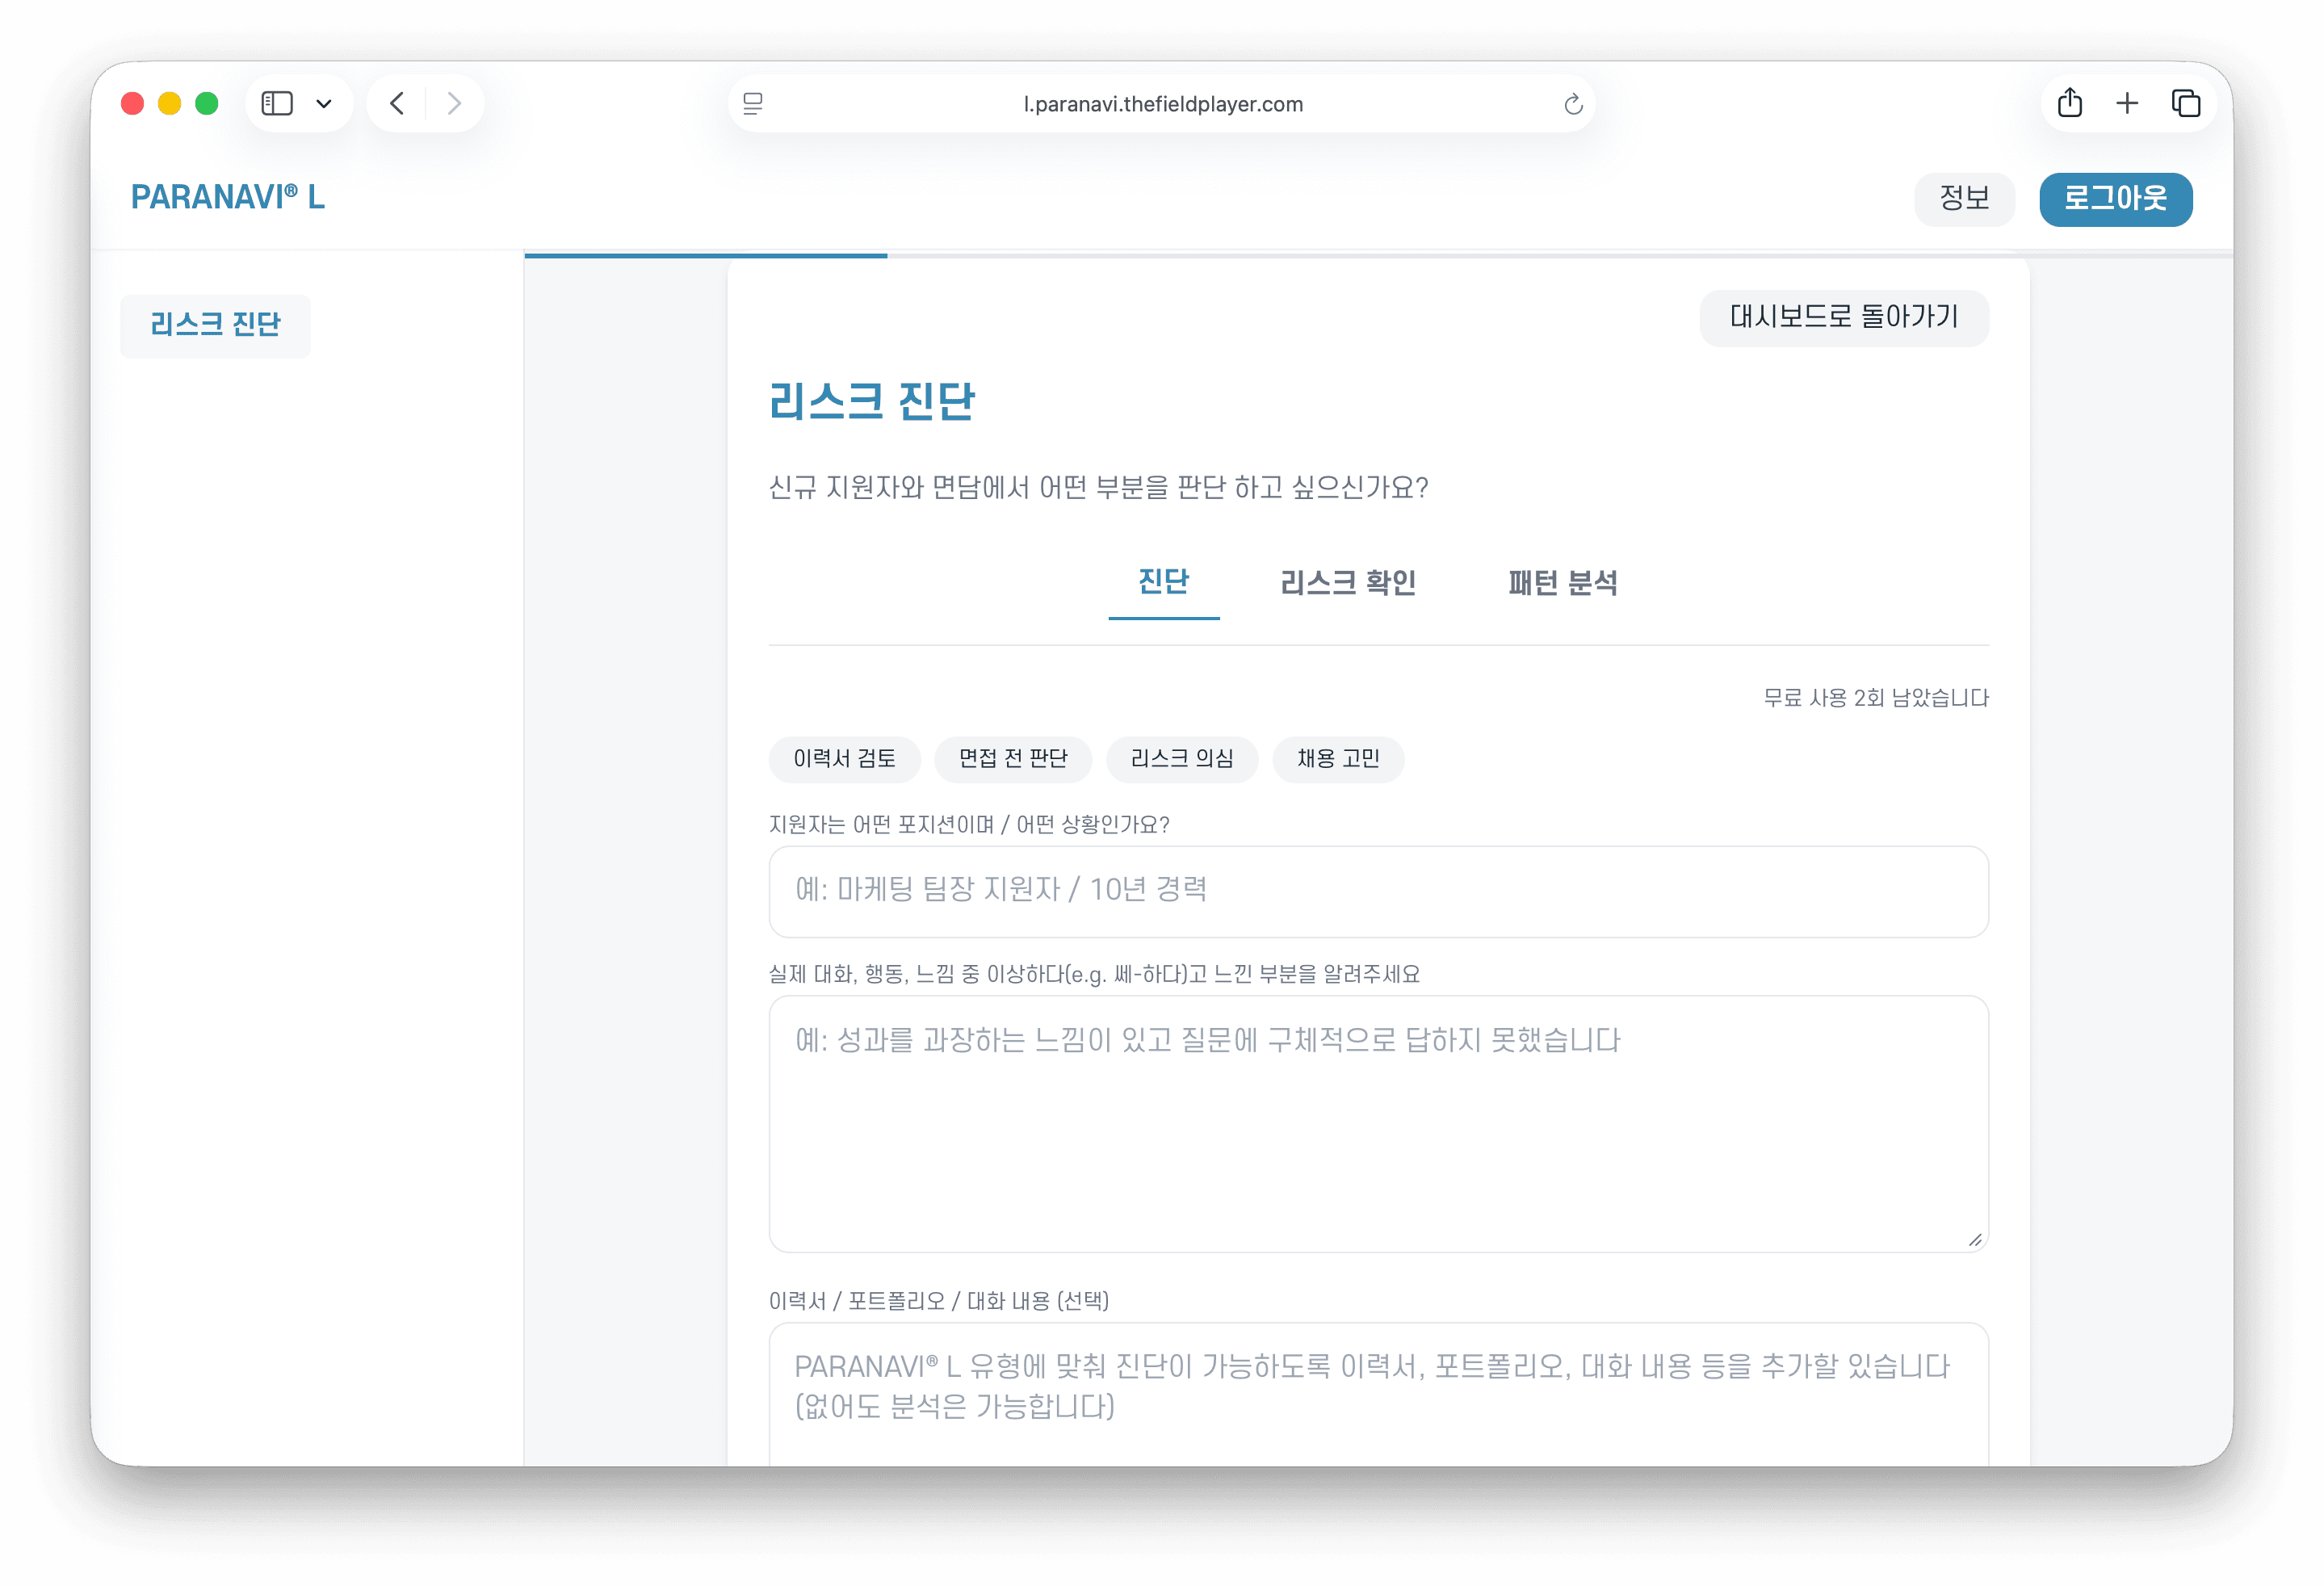Image resolution: width=2324 pixels, height=1586 pixels.
Task: Toggle the Safari sidebar icon
Action: [278, 102]
